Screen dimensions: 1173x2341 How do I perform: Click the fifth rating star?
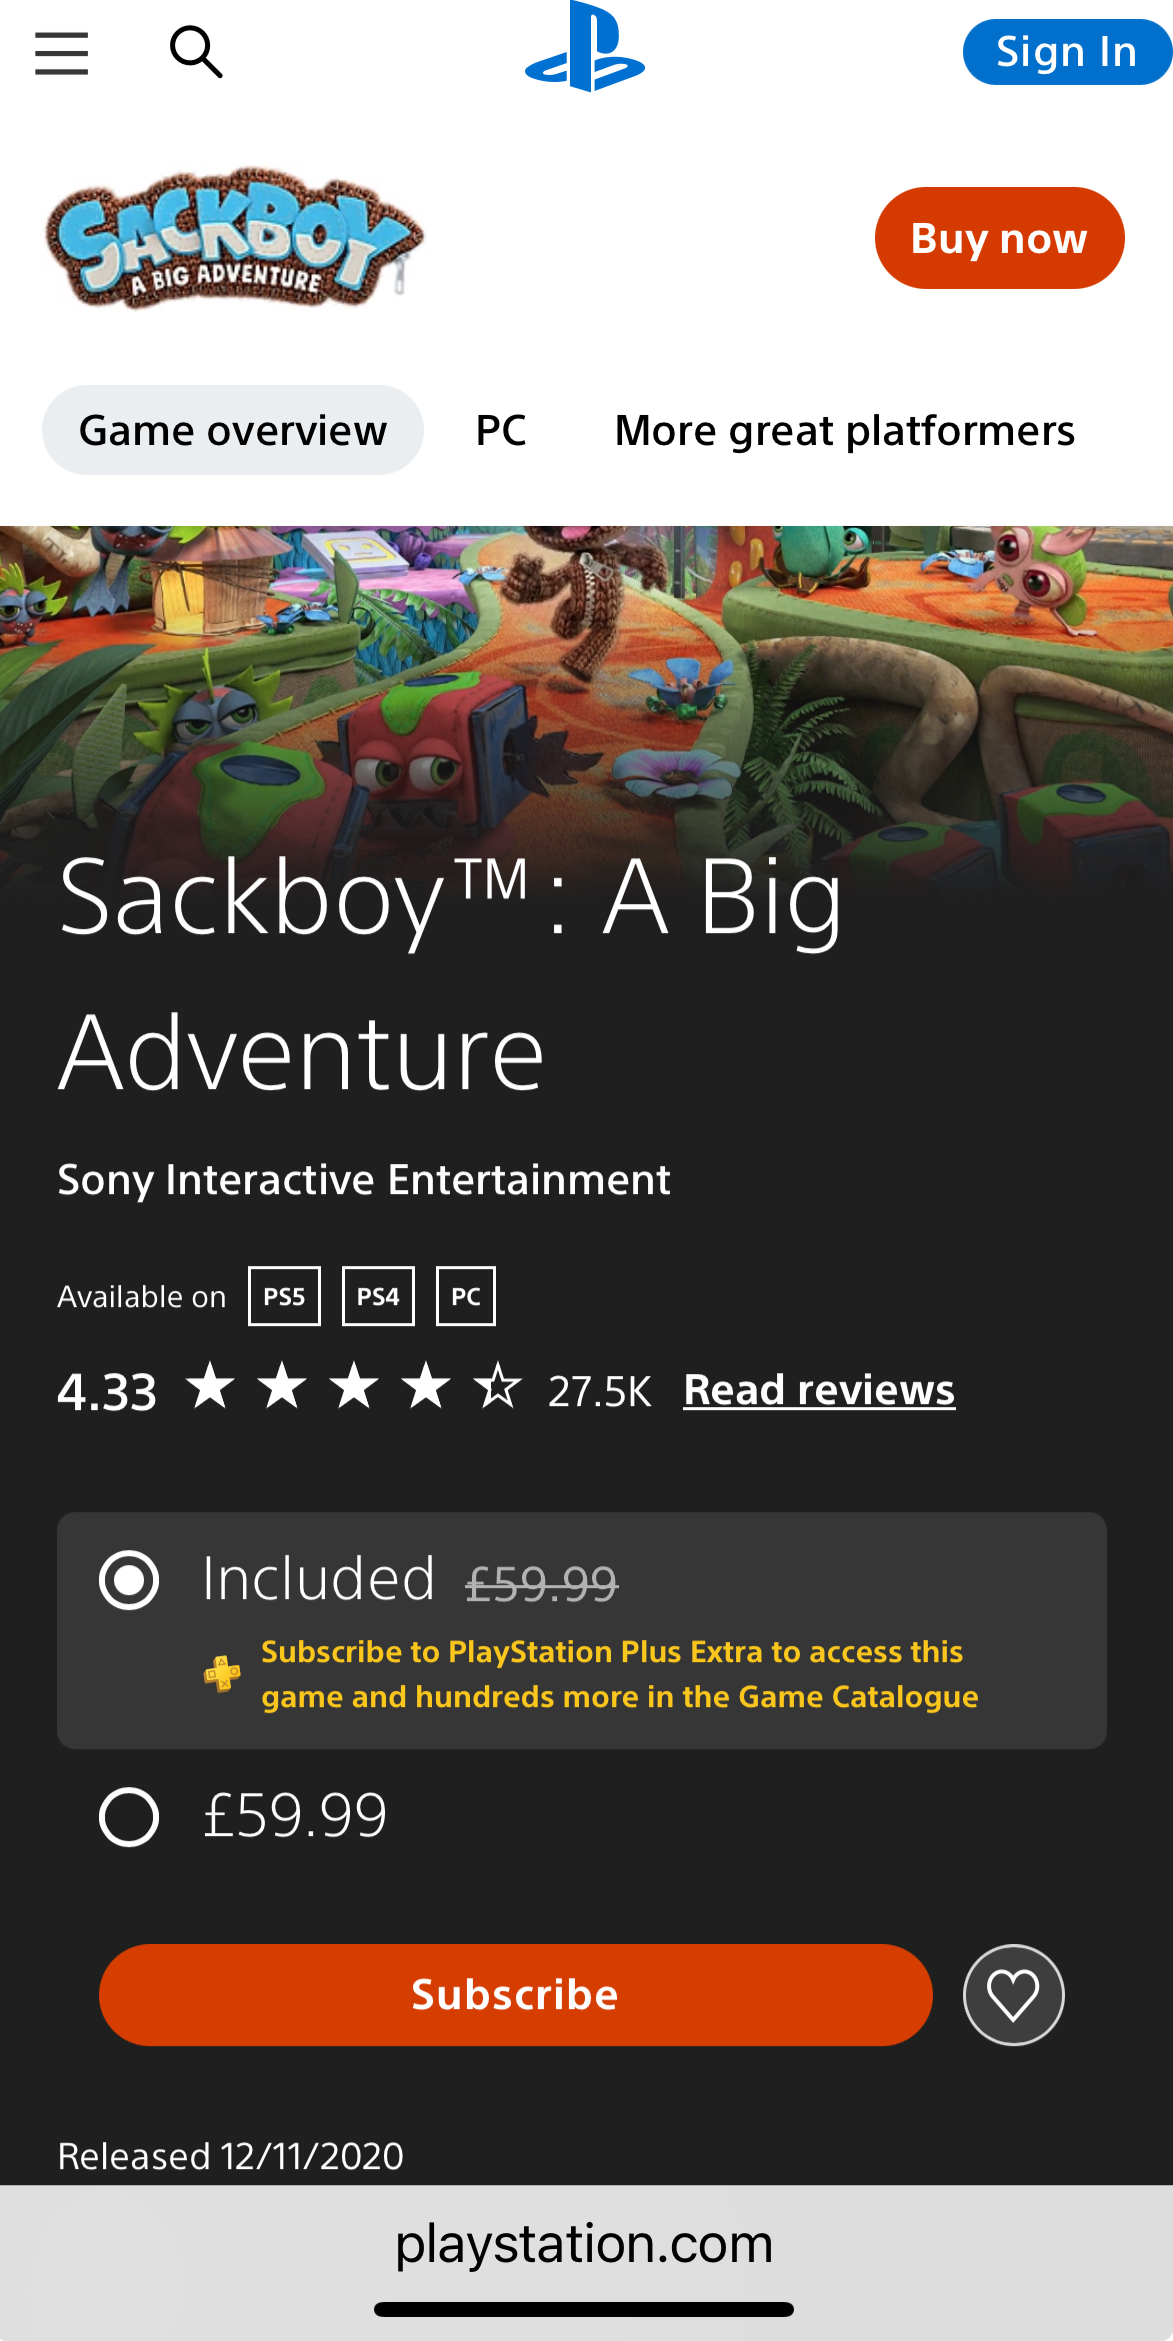498,1386
